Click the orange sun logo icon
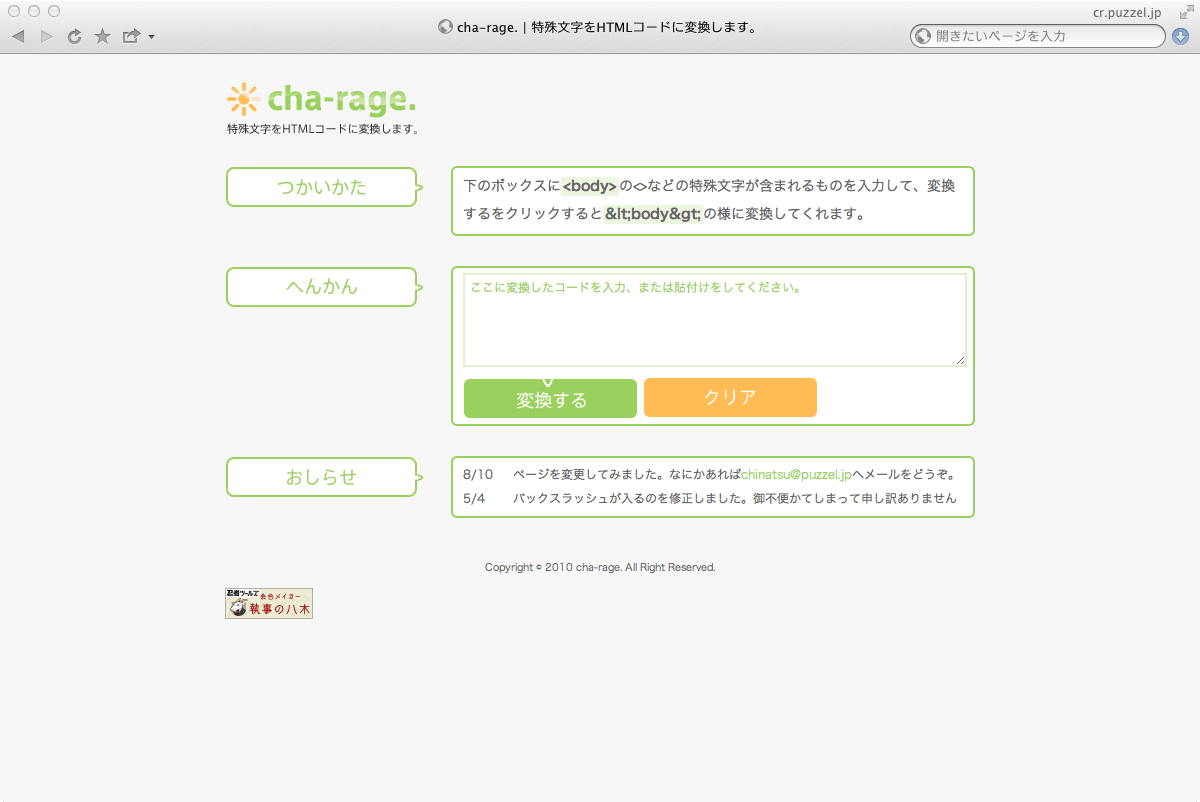The image size is (1200, 802). click(243, 100)
